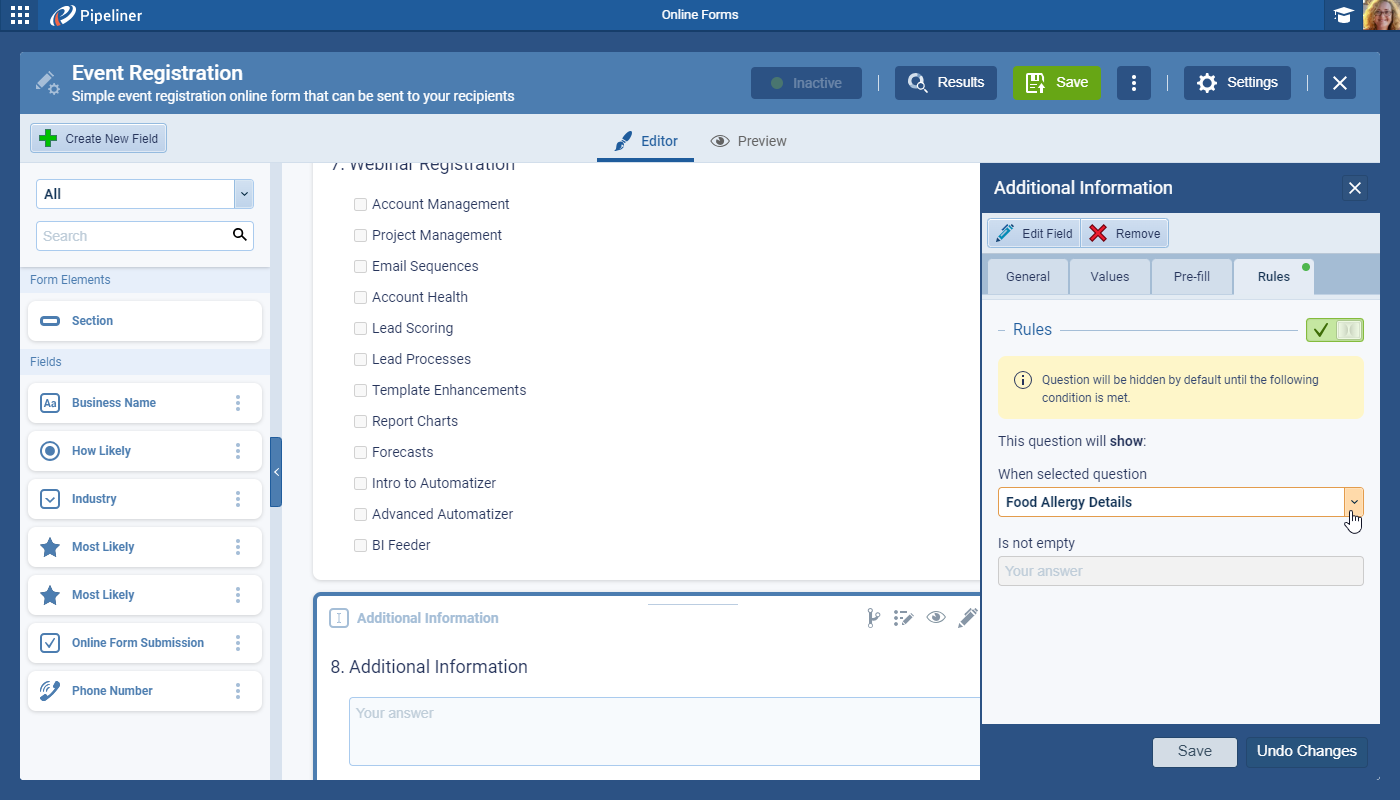Switch to the Preview tab
The width and height of the screenshot is (1400, 800).
[x=749, y=141]
